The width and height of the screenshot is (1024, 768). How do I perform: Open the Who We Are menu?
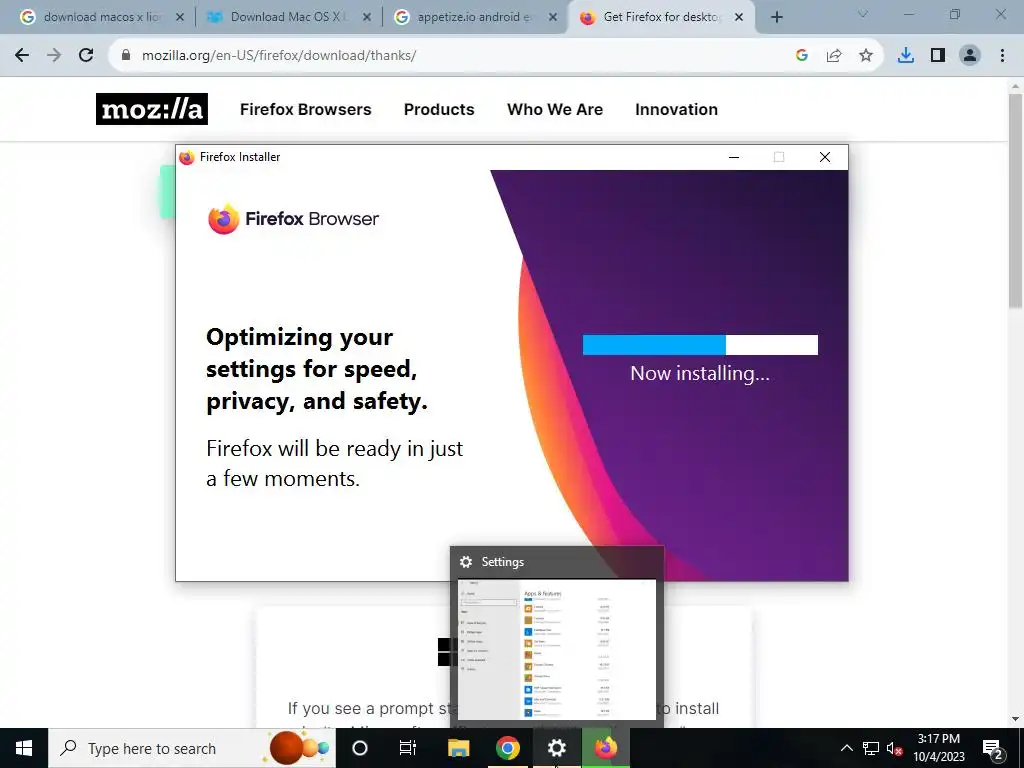(x=555, y=109)
